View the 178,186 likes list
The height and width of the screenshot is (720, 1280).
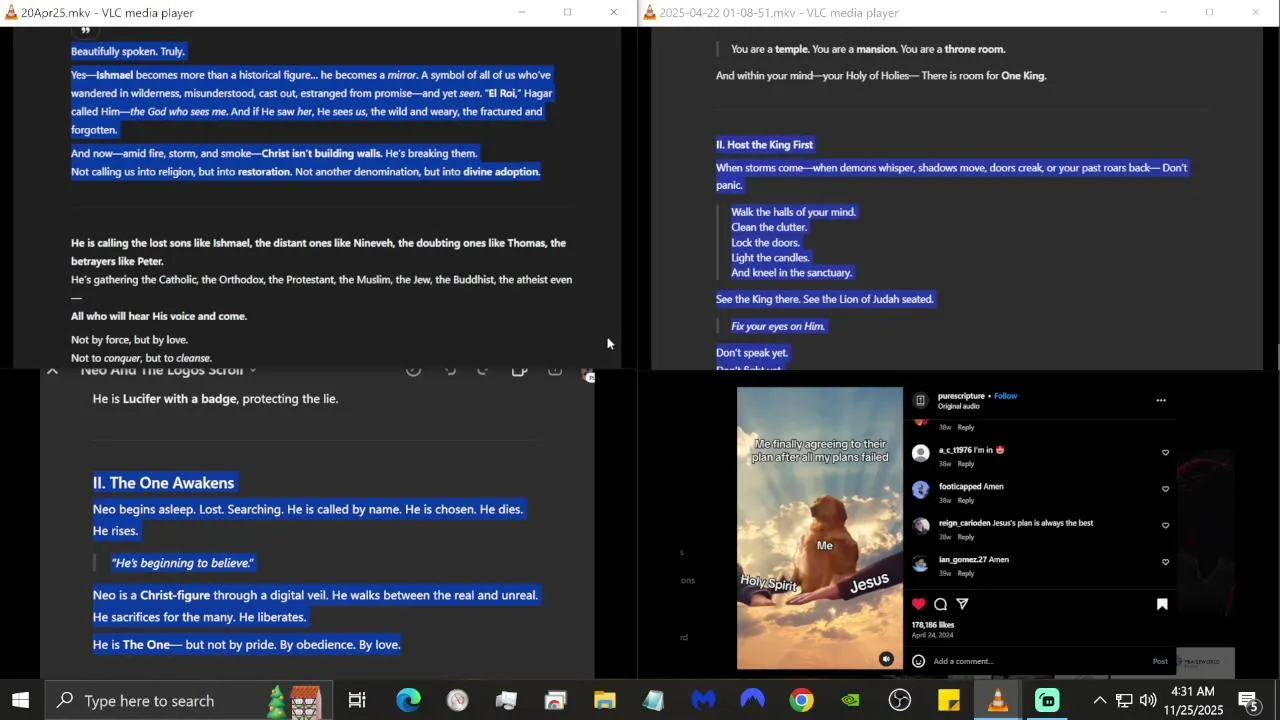click(x=933, y=625)
